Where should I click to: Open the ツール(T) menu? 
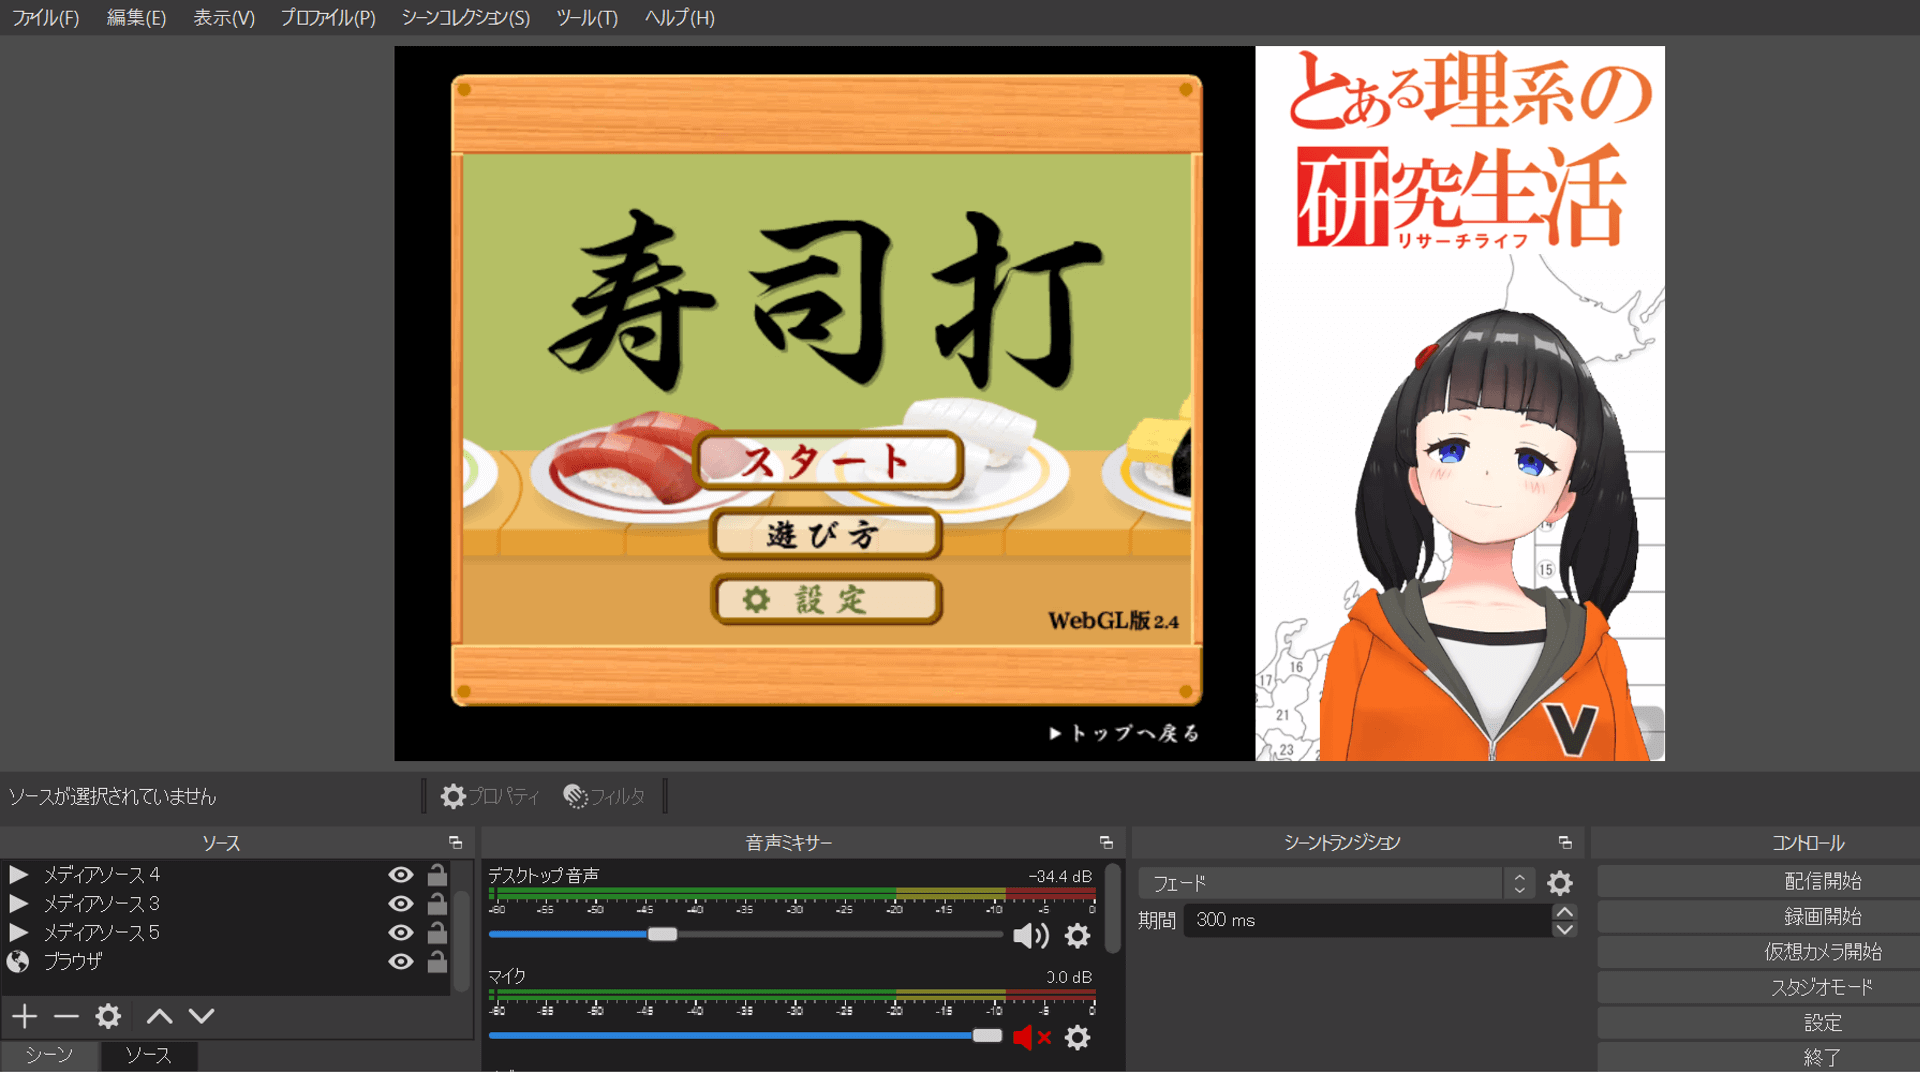point(587,18)
